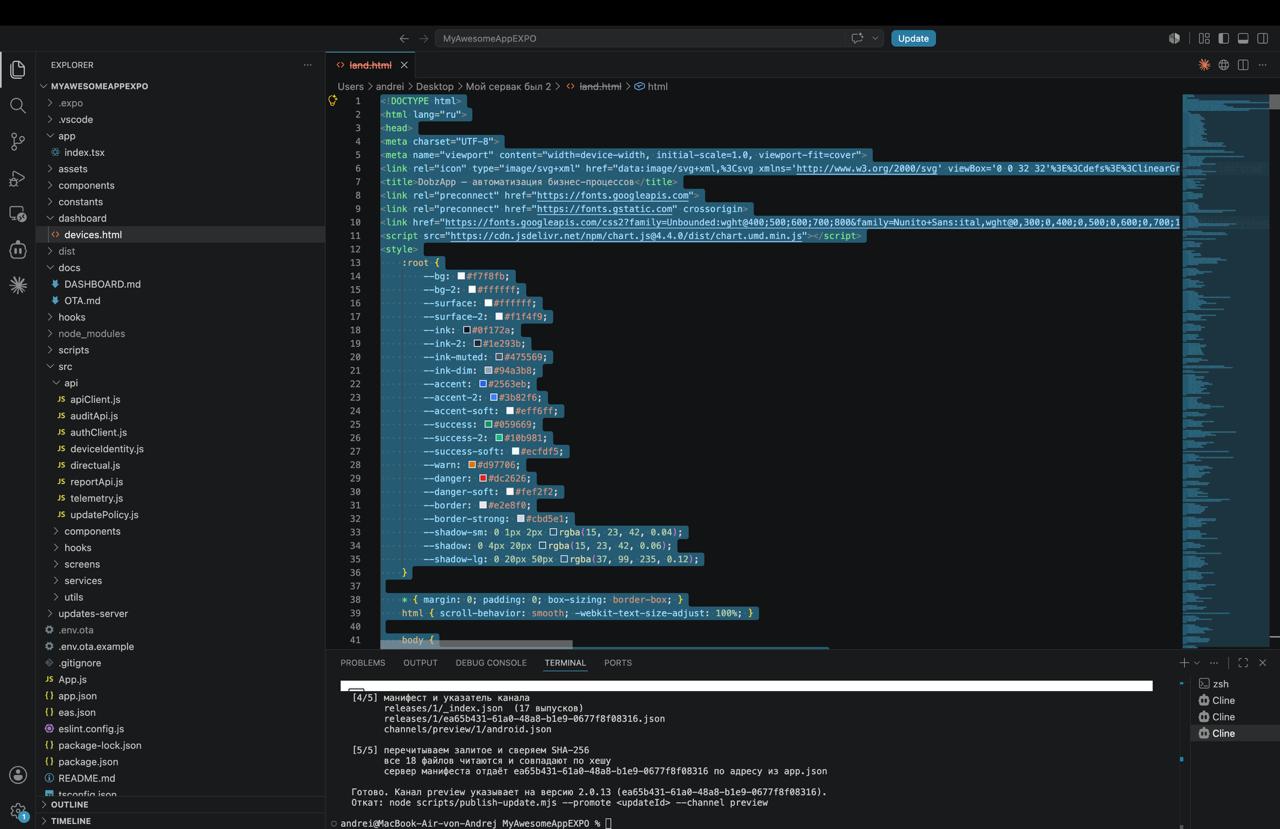Viewport: 1280px width, 829px height.
Task: Go back with the left arrow
Action: tap(404, 38)
